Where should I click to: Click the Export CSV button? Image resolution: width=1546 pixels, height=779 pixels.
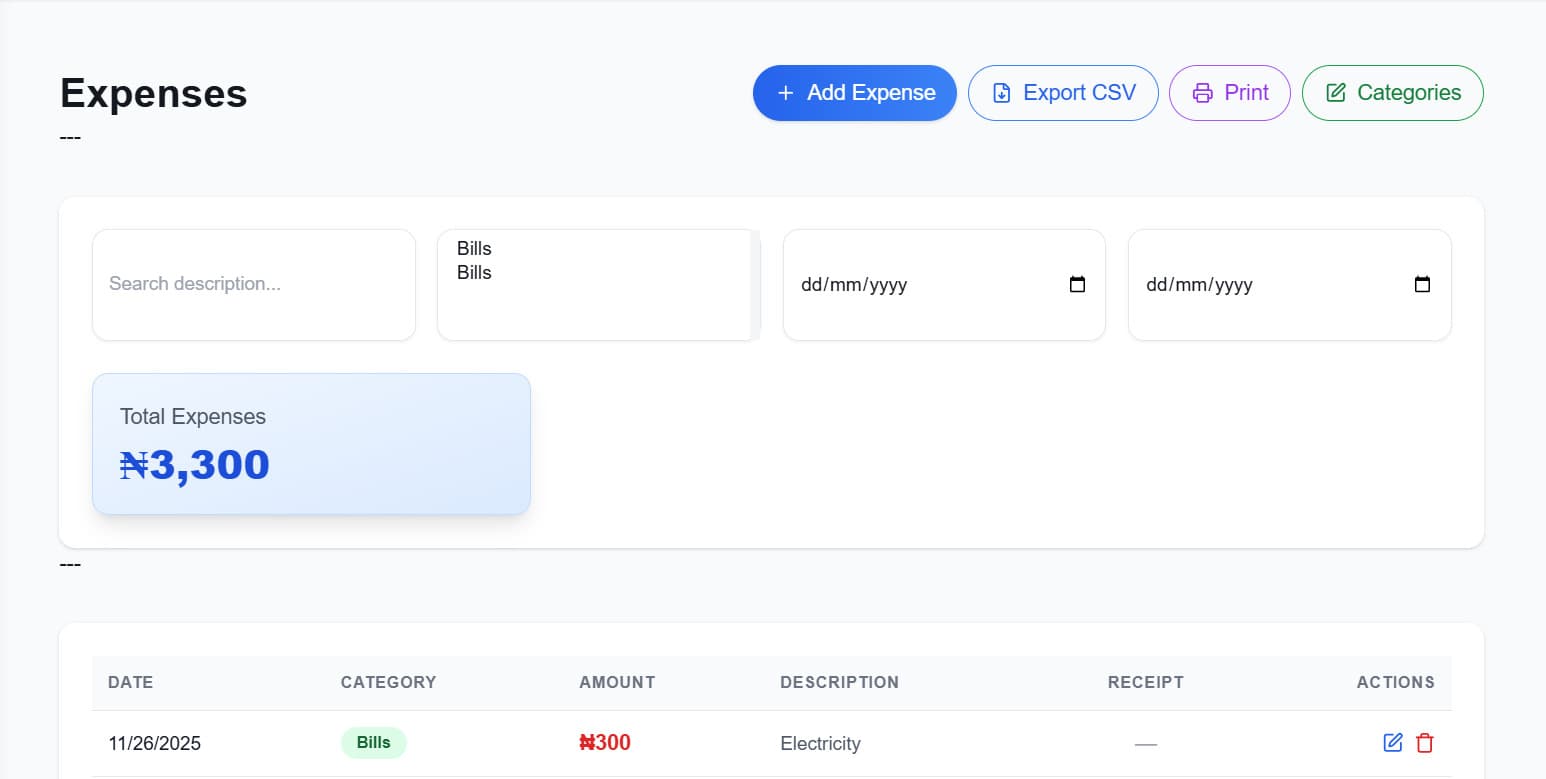(x=1063, y=92)
